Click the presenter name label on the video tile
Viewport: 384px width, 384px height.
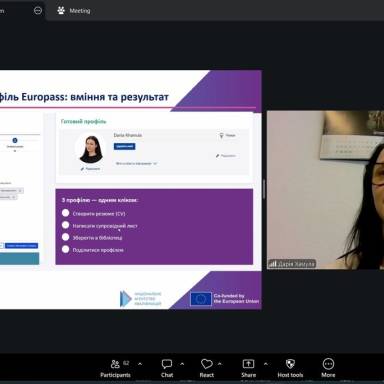(x=292, y=264)
